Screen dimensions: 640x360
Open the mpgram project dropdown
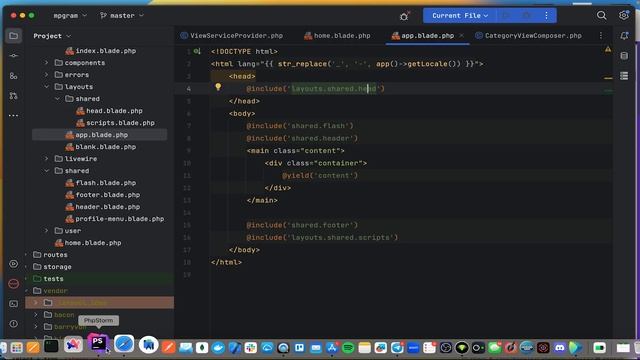70,16
